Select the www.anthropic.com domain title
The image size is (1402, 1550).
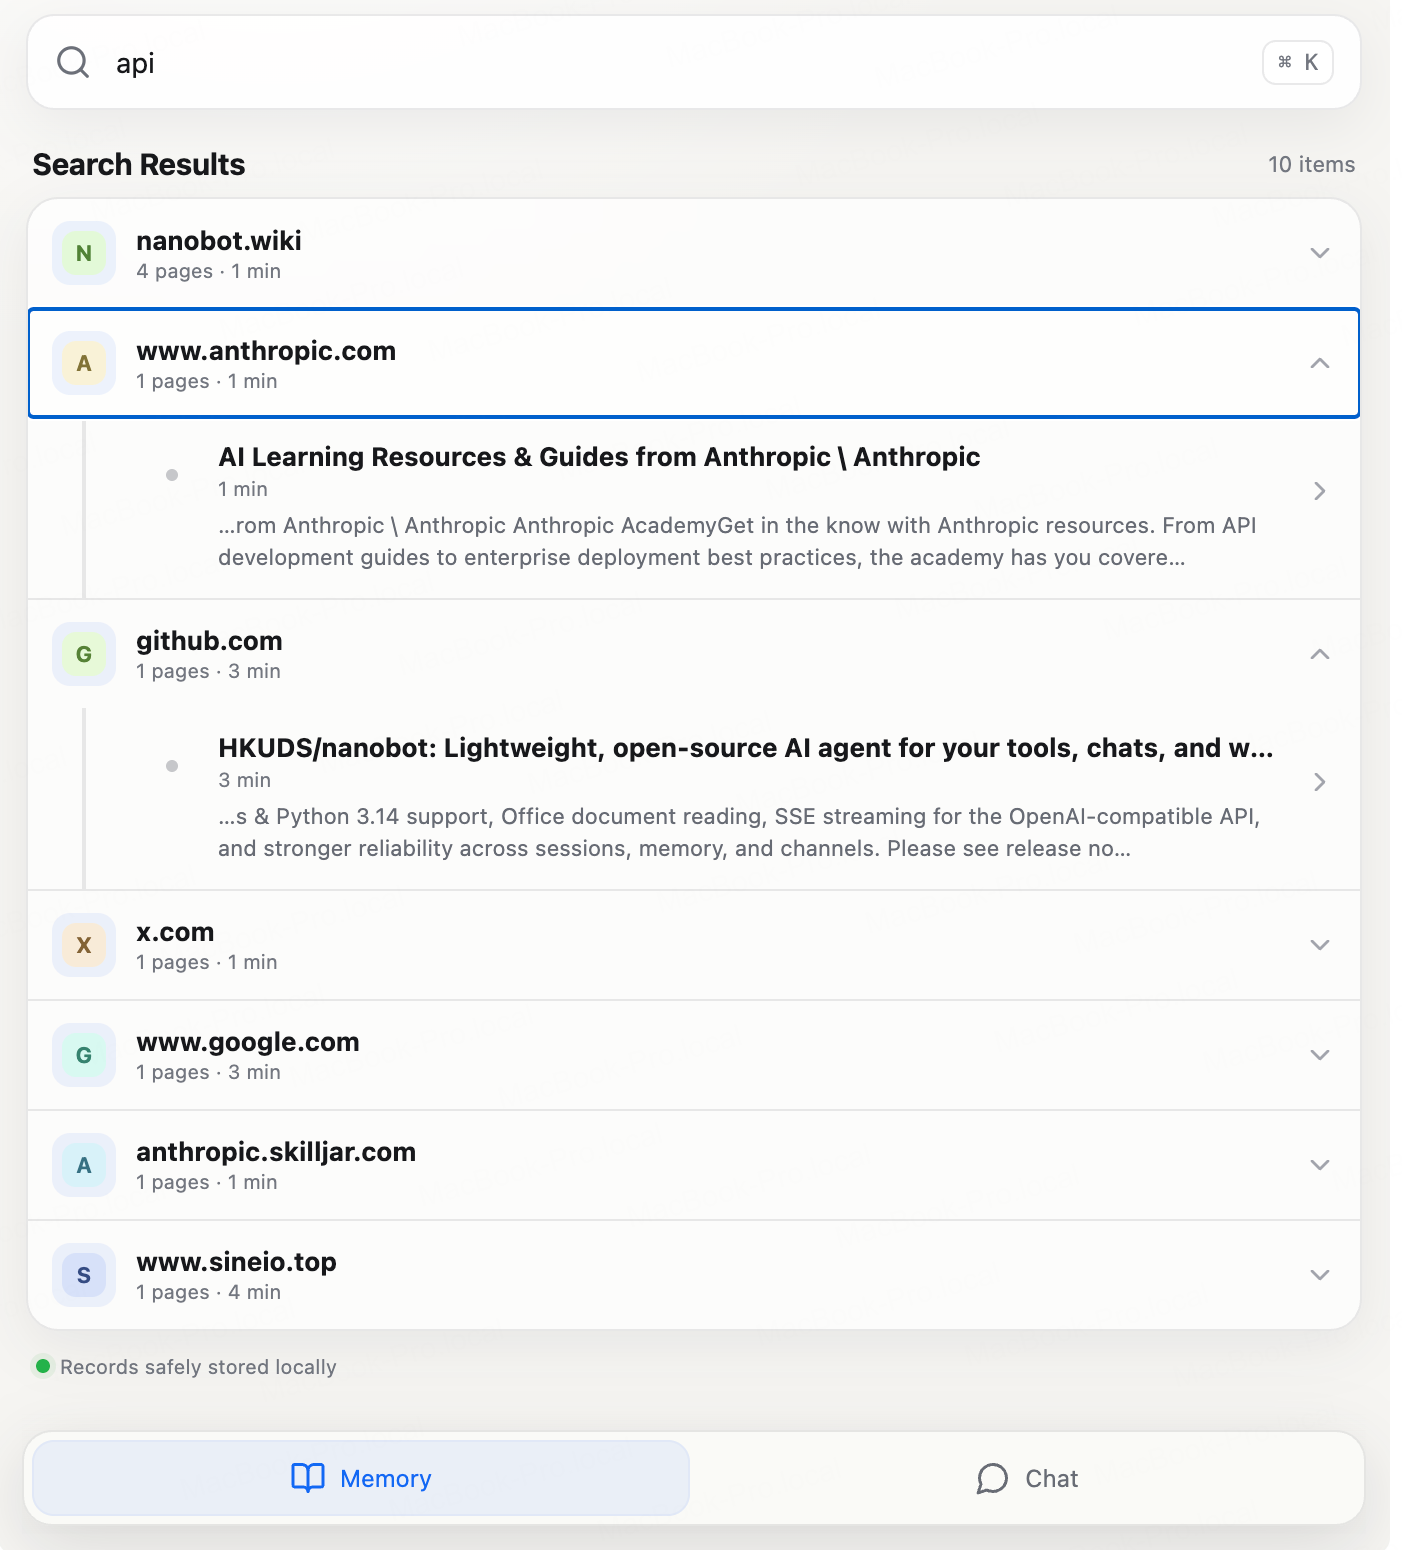point(266,351)
